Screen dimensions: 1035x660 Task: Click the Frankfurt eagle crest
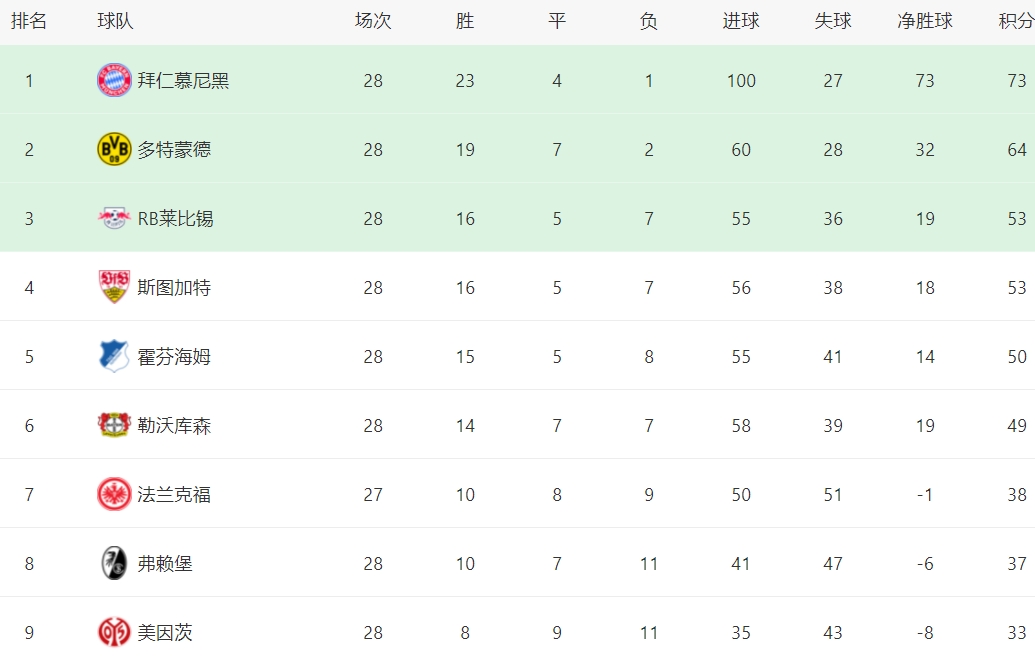pyautogui.click(x=114, y=494)
